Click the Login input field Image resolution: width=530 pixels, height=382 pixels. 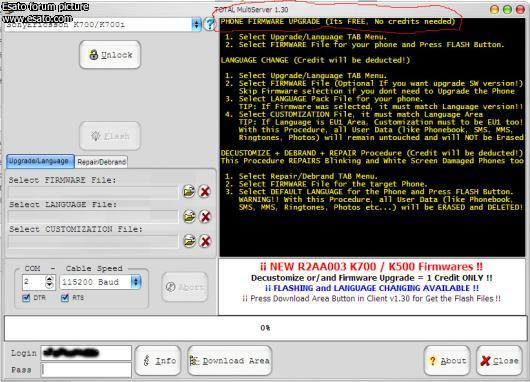86,353
